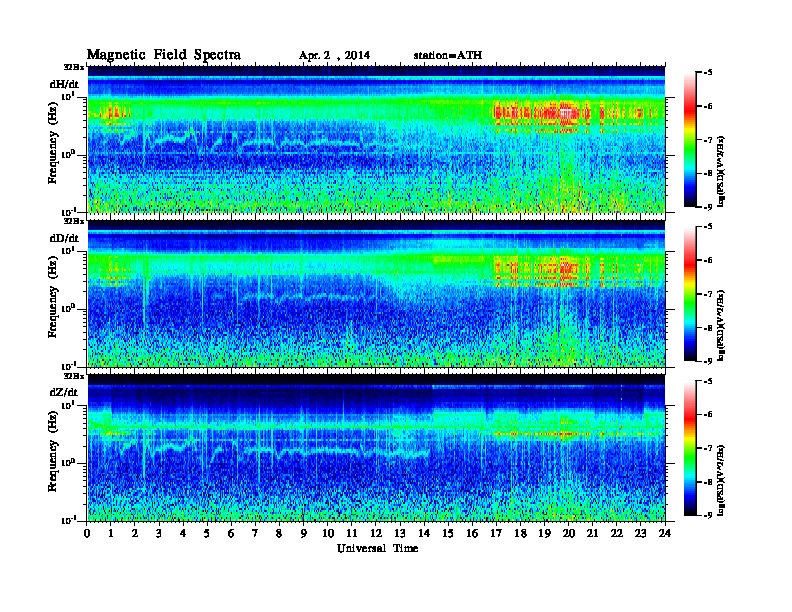Click hour tick label 10 on time axis
The image size is (792, 612).
(x=328, y=533)
